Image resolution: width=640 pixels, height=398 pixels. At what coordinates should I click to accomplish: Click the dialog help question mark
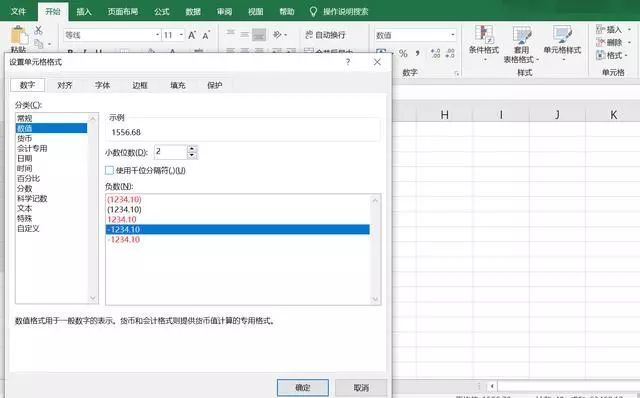(348, 62)
